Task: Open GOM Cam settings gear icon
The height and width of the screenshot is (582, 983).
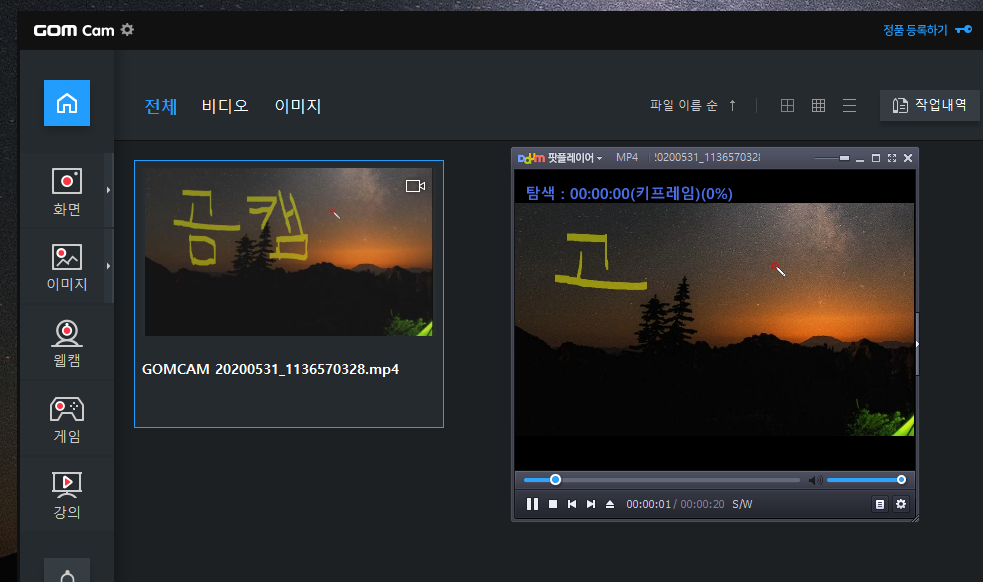Action: coord(127,29)
